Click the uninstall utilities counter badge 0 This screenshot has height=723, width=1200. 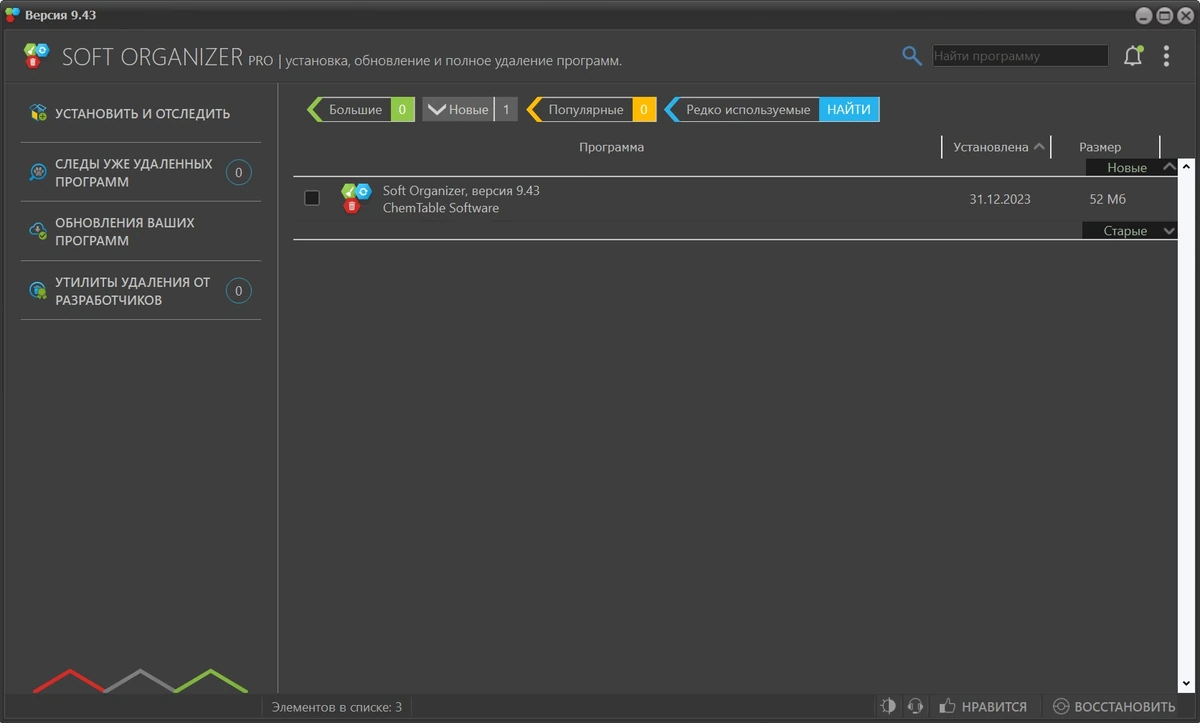[x=238, y=292]
